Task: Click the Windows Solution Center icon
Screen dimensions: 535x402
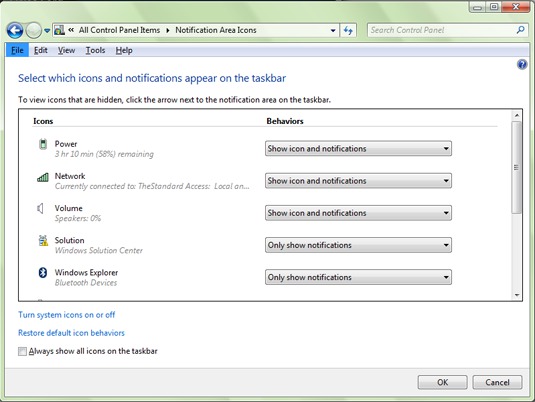Action: point(43,240)
